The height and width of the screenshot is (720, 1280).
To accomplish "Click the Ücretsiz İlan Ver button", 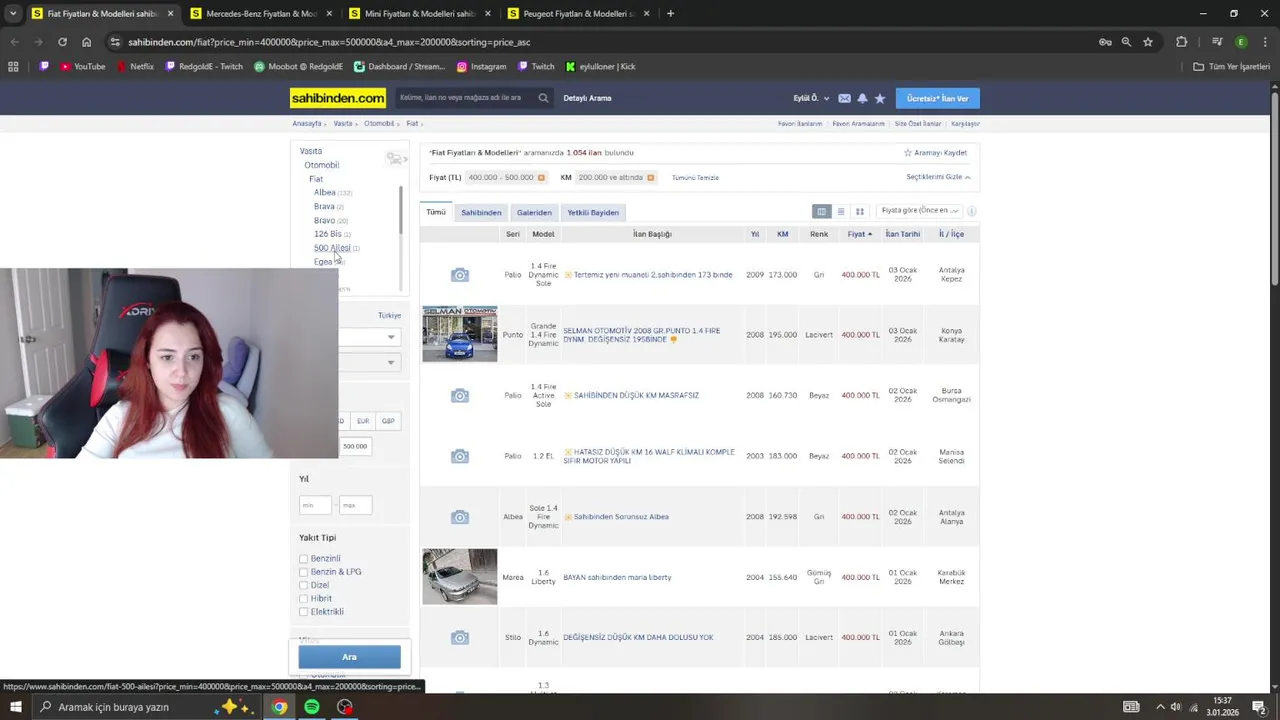I will click(x=937, y=98).
